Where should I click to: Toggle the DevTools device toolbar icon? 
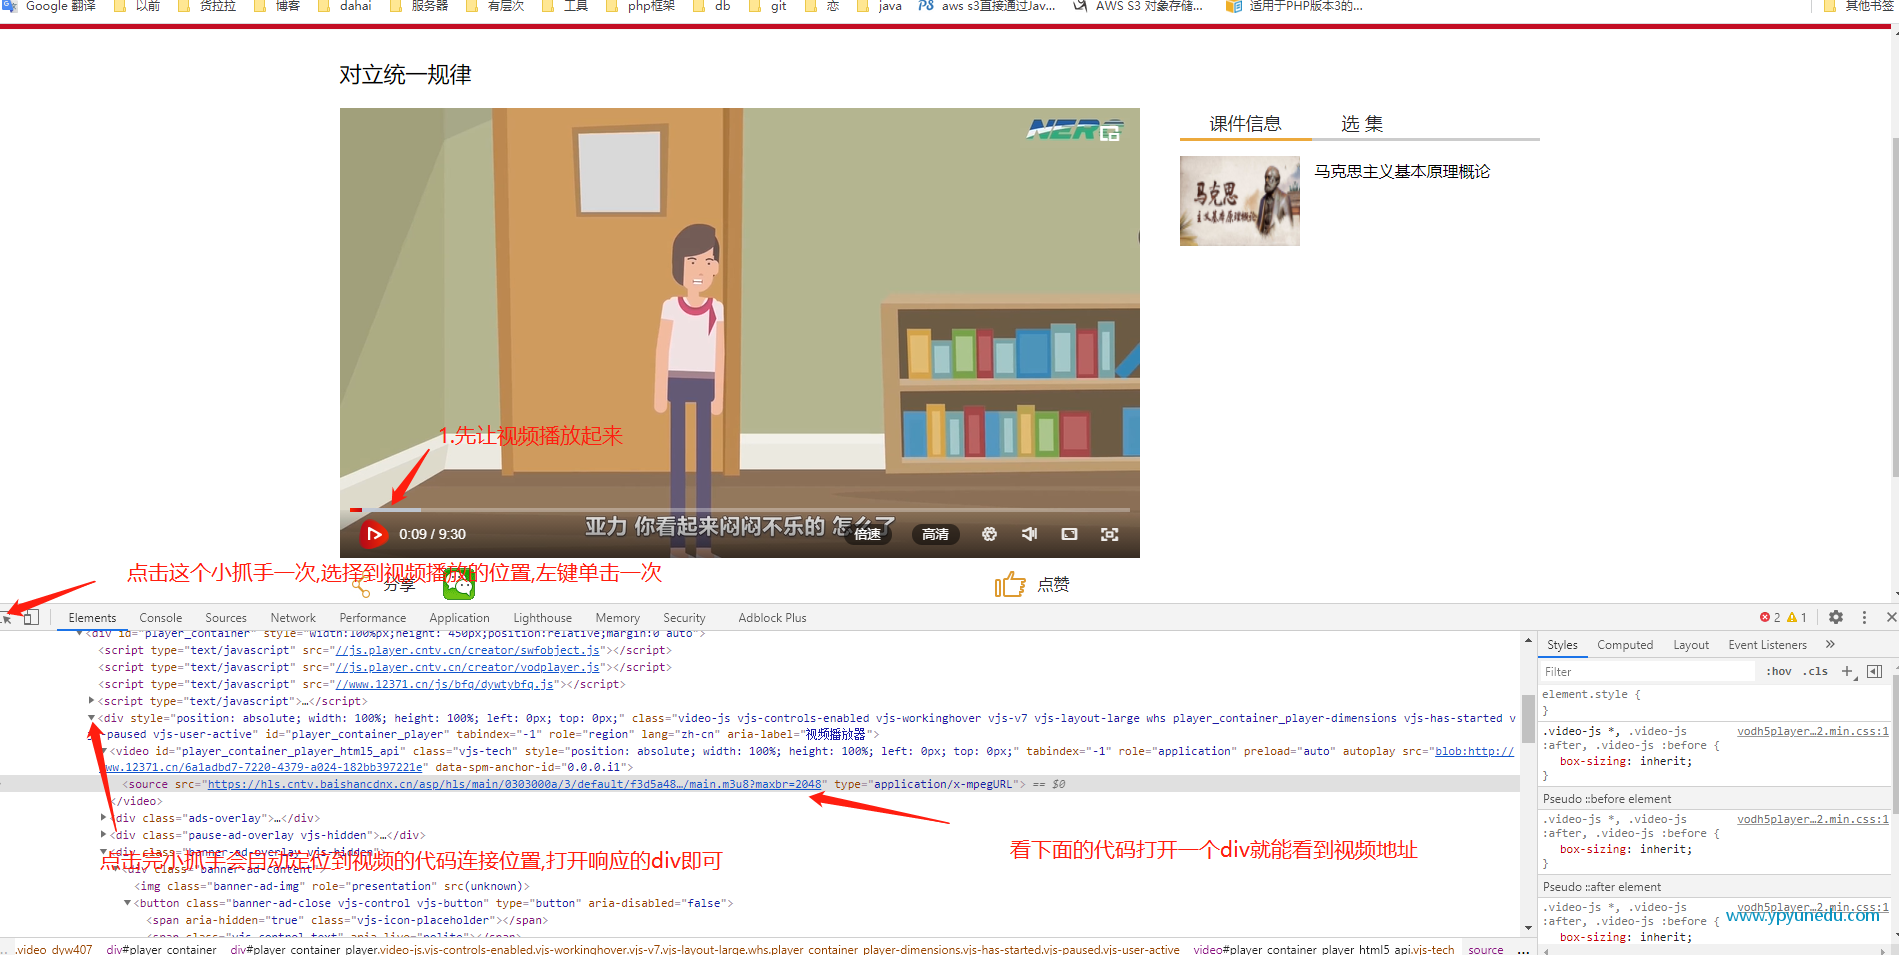pos(31,618)
